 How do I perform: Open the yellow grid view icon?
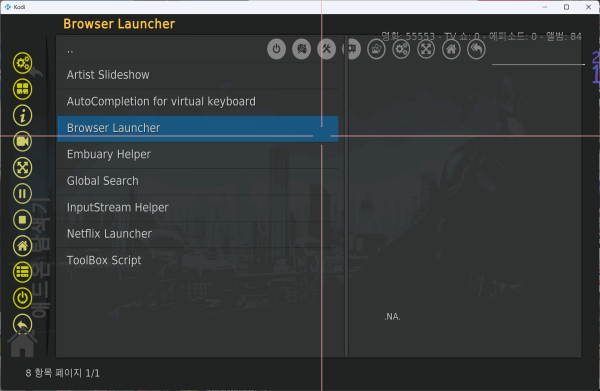tap(23, 89)
